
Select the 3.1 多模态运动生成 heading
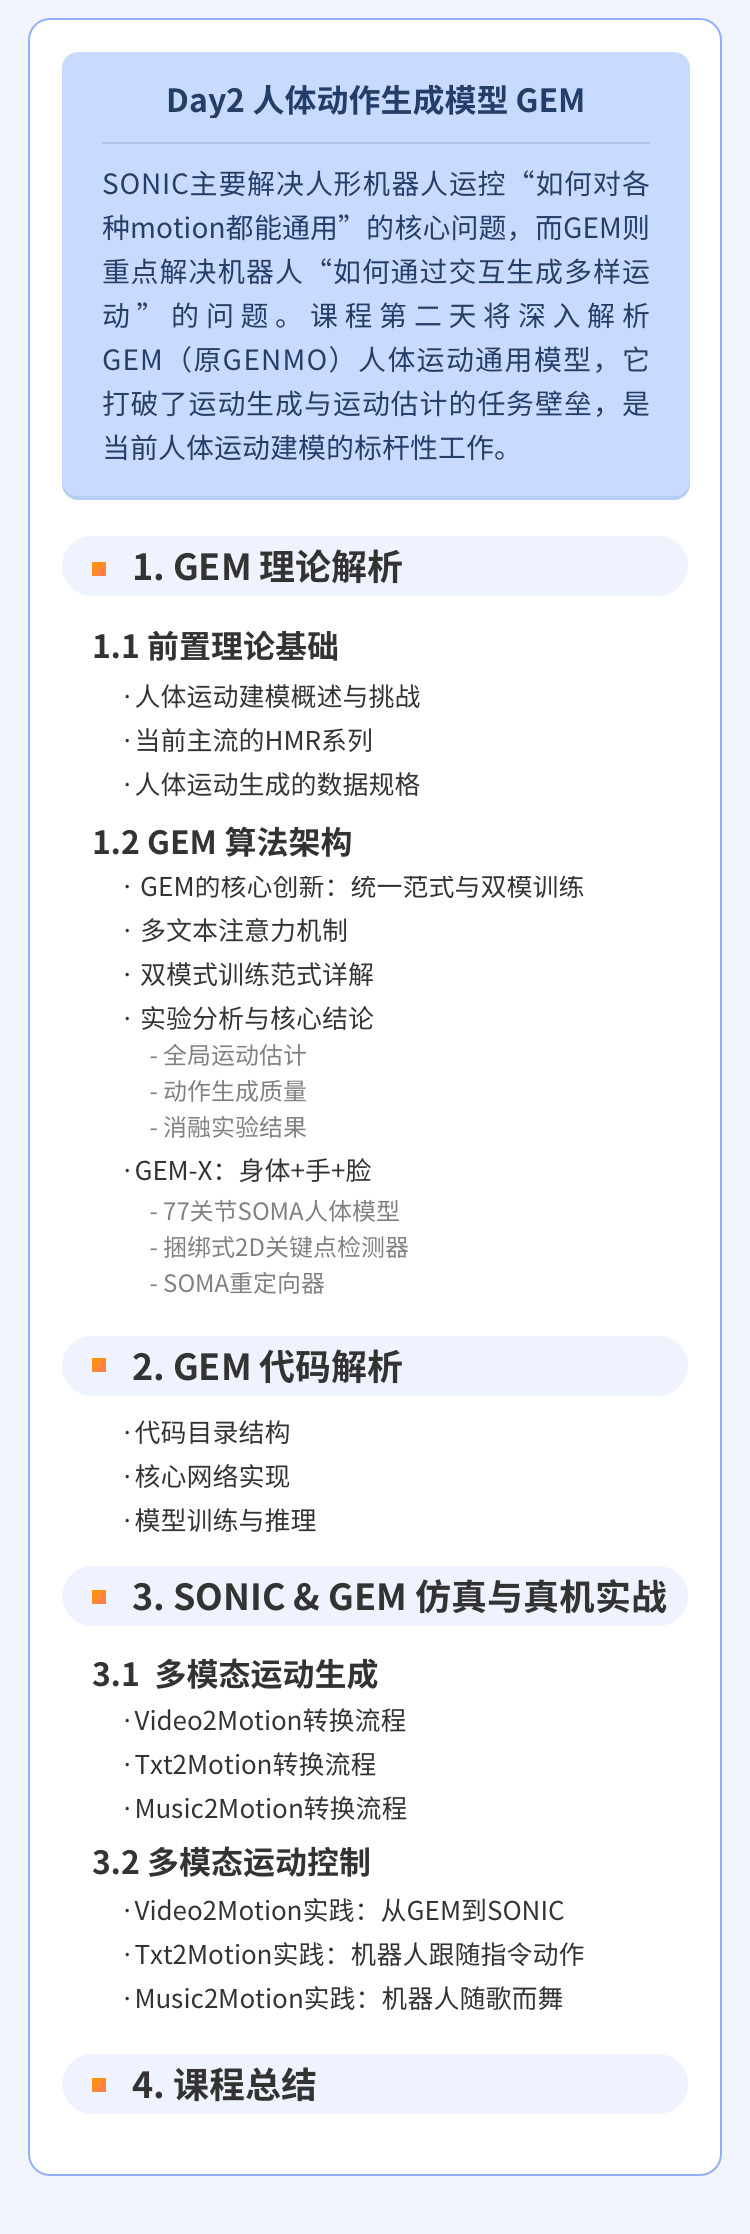pos(235,1674)
